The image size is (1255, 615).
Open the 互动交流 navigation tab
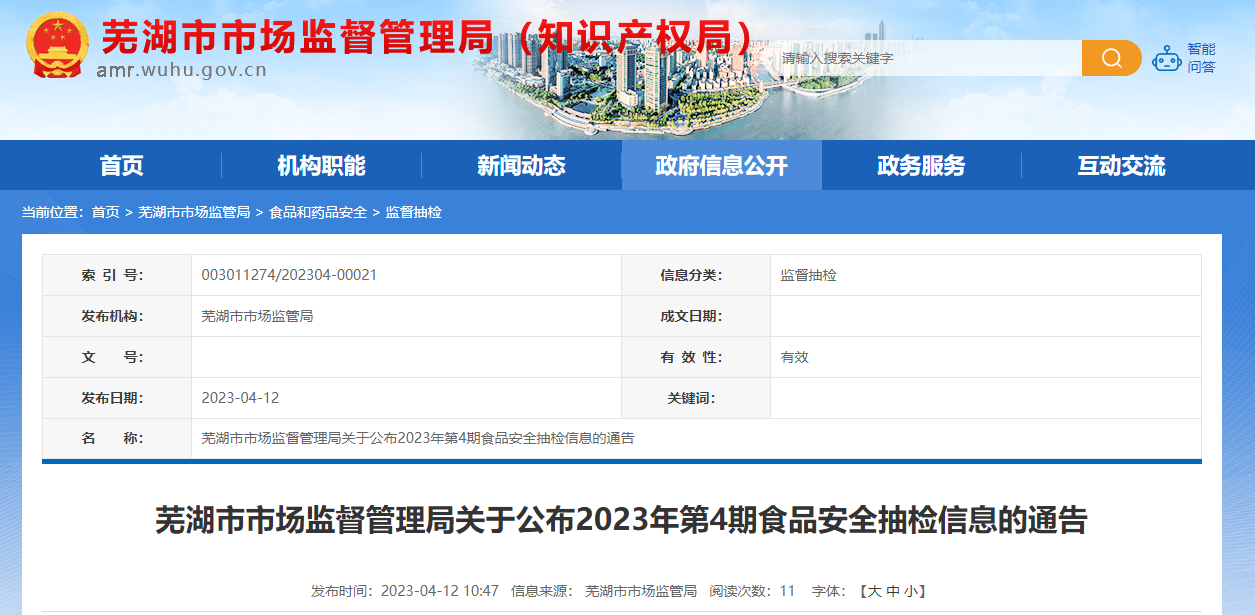(x=1122, y=166)
